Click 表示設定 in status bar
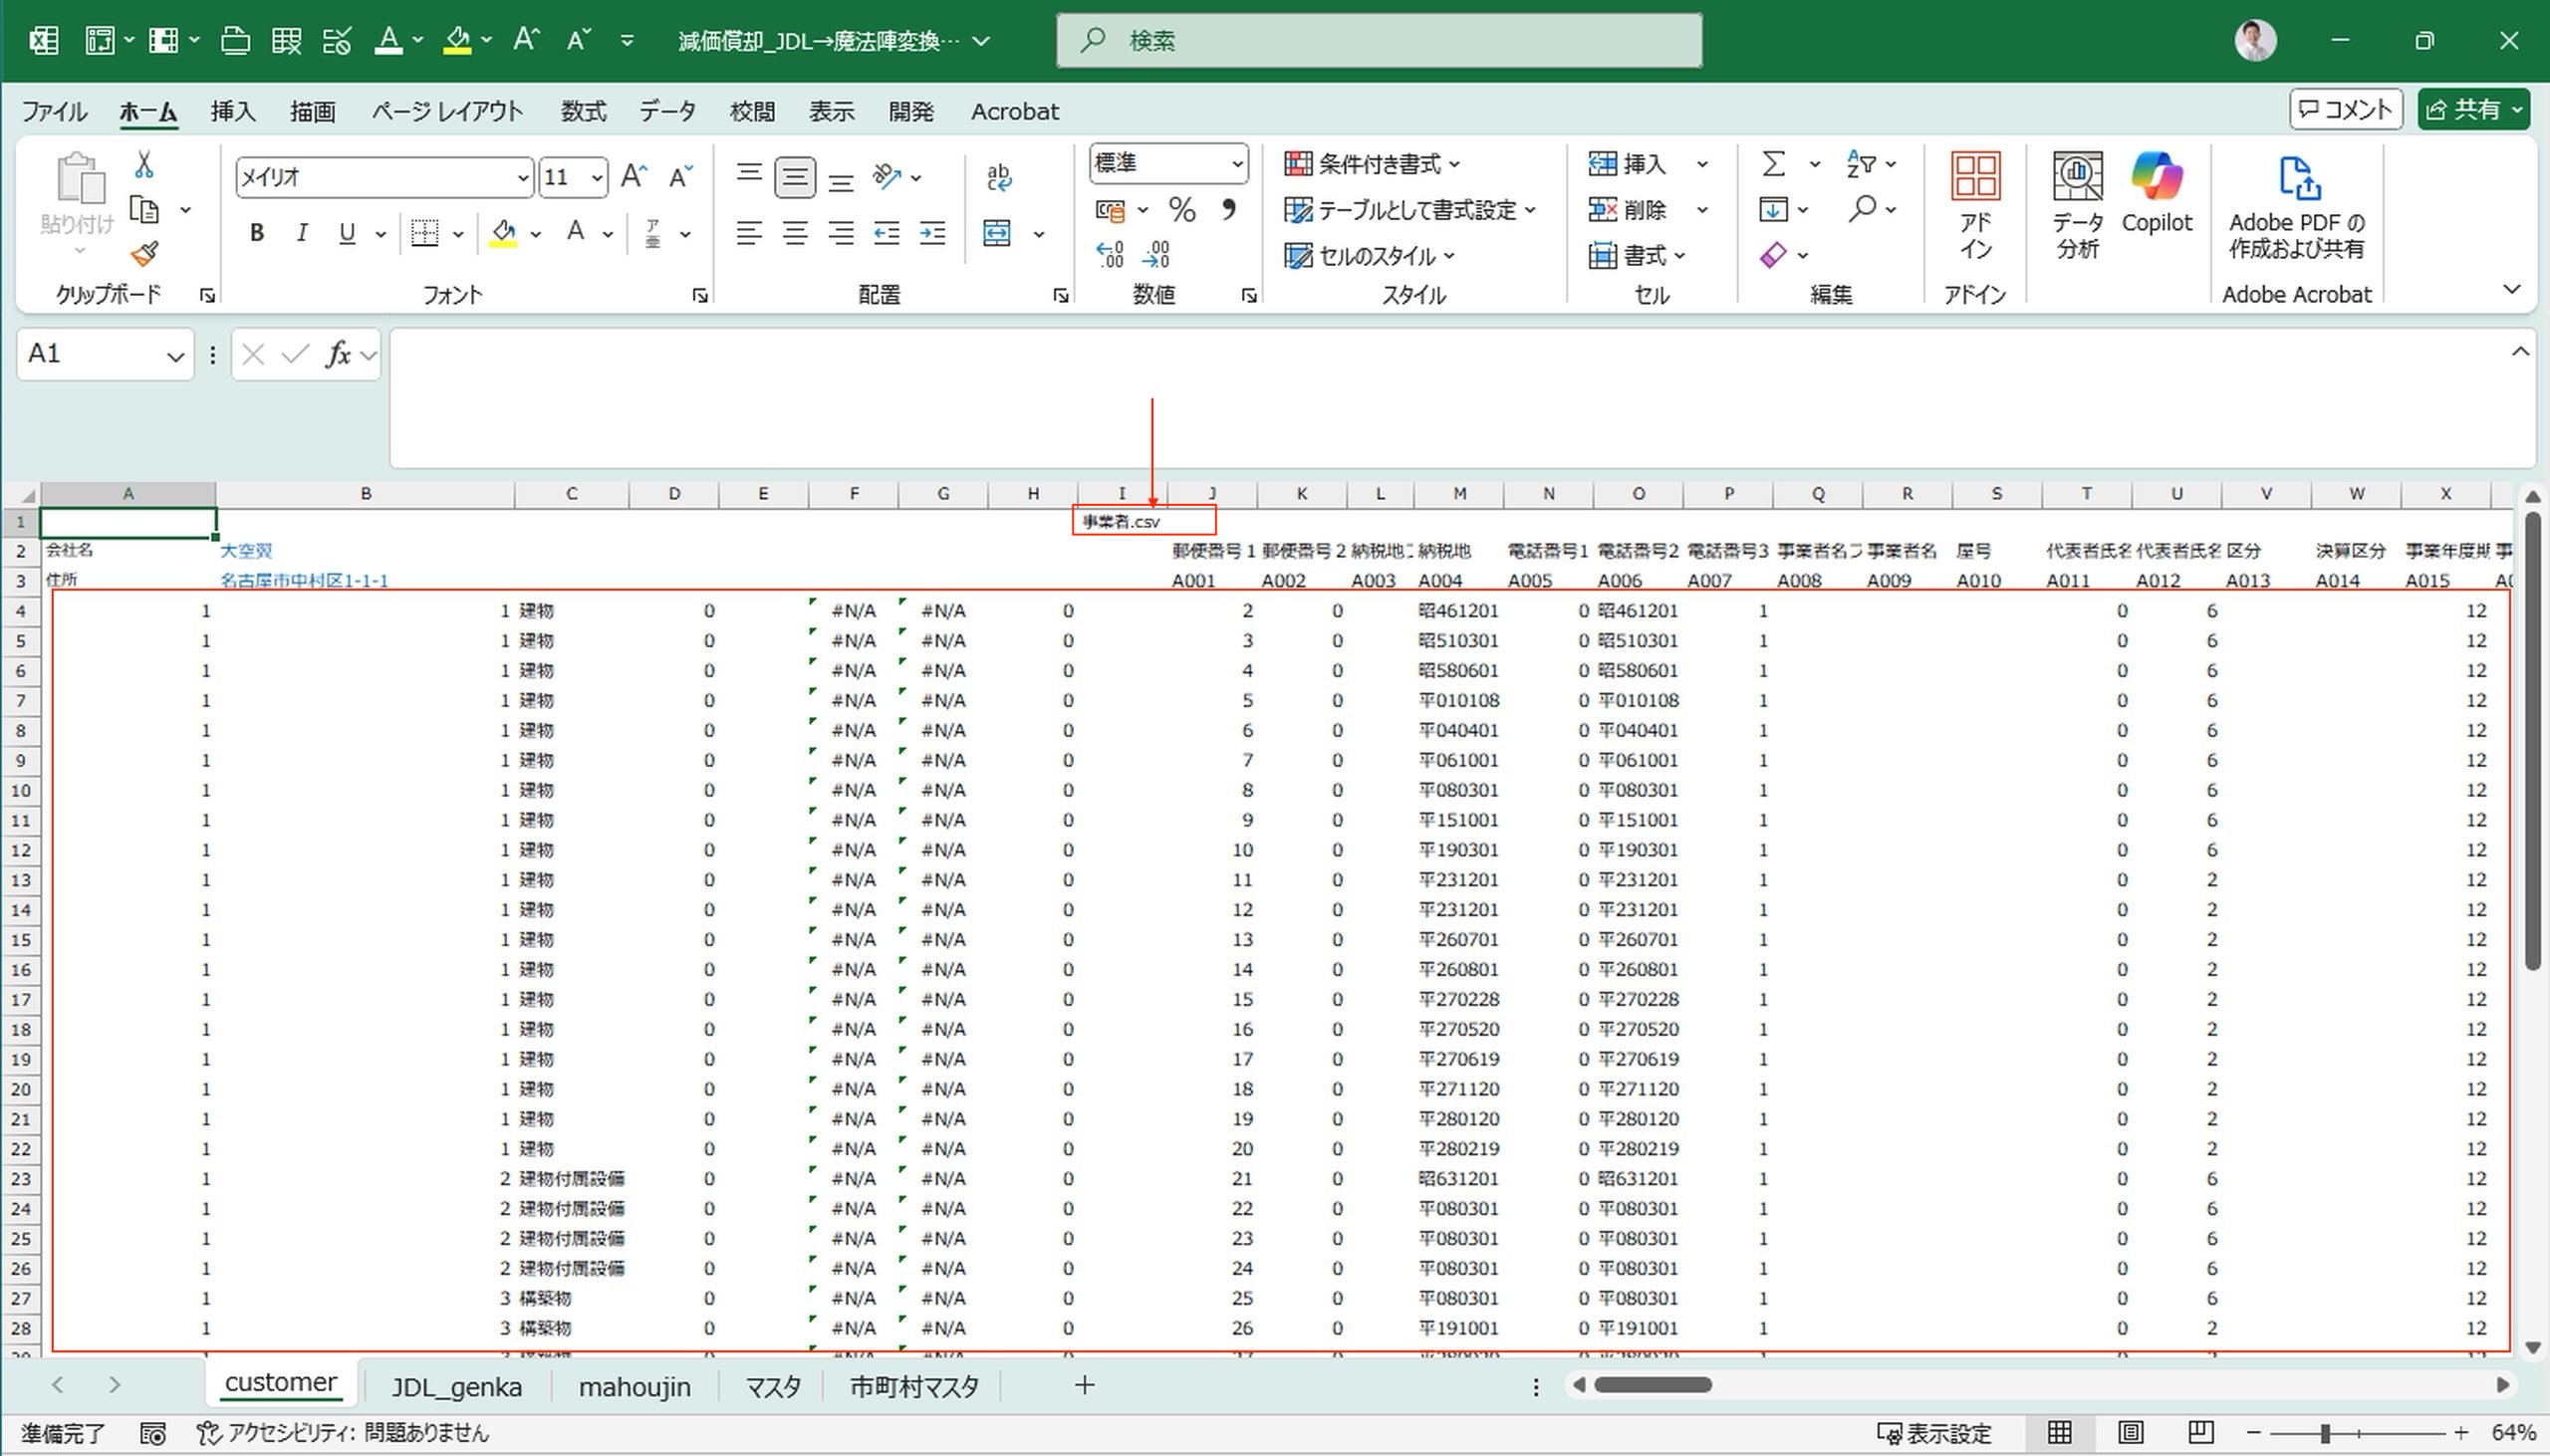The width and height of the screenshot is (2550, 1456). pyautogui.click(x=1934, y=1434)
